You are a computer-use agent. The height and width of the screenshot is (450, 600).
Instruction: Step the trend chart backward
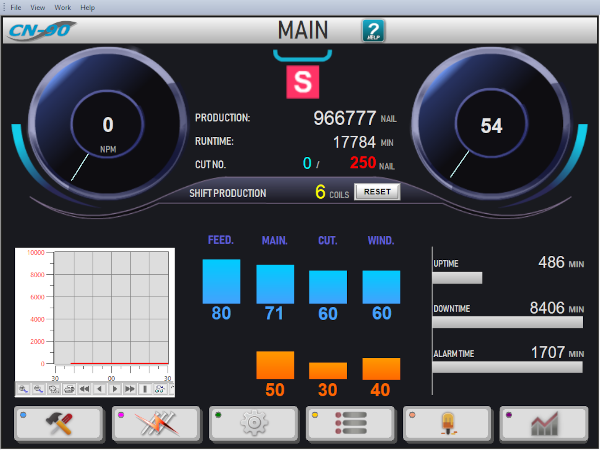[x=99, y=389]
